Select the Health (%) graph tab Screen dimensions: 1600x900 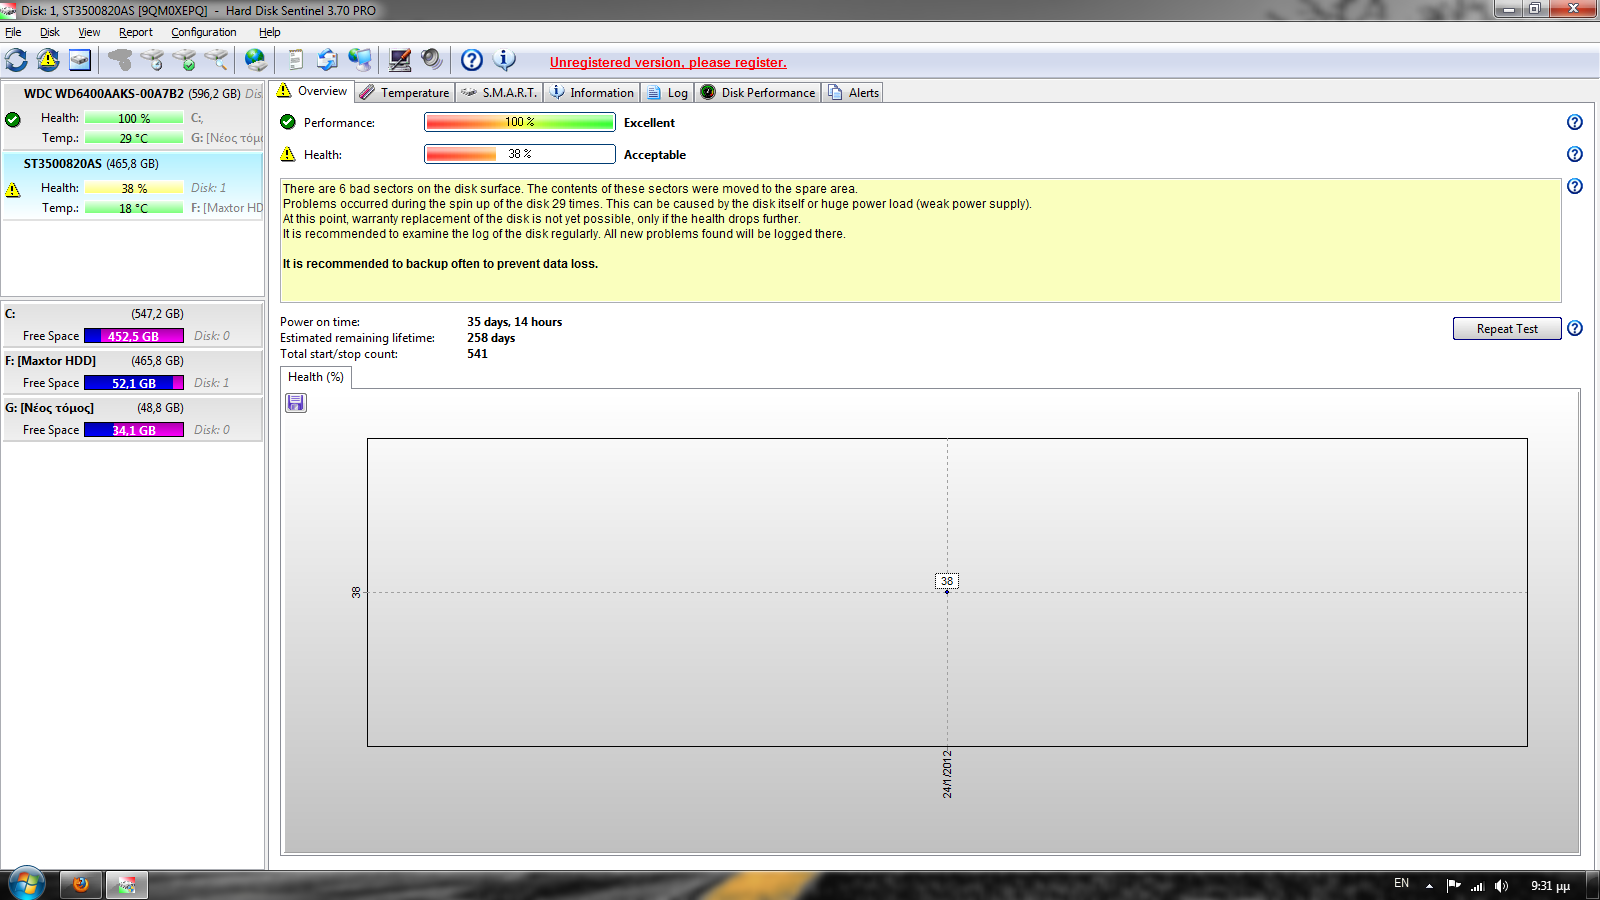tap(316, 377)
